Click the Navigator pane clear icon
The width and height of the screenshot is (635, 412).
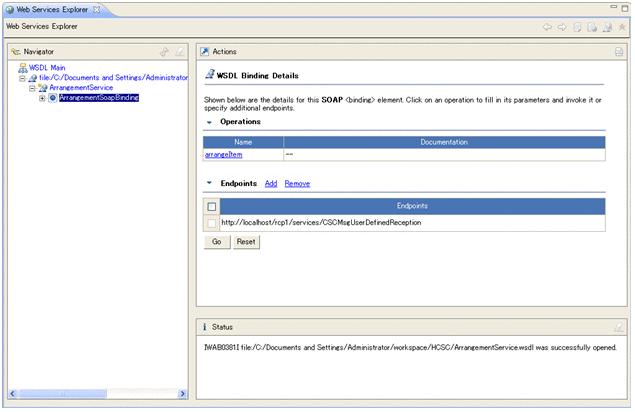180,51
